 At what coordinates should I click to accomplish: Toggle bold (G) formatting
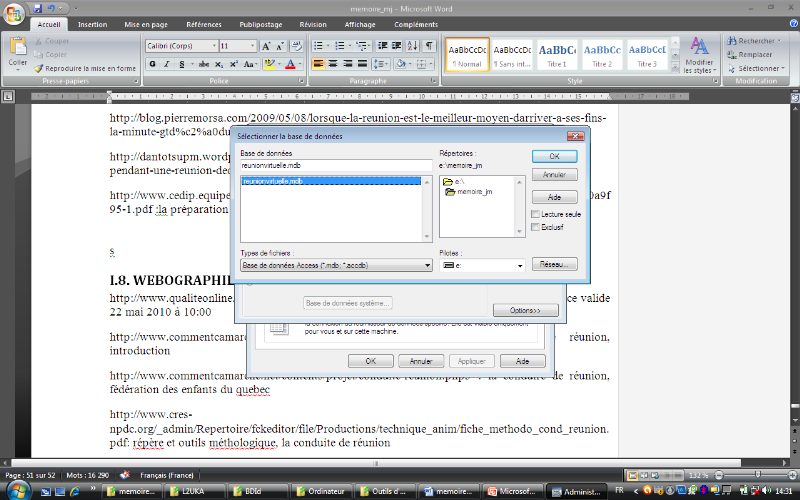point(153,64)
